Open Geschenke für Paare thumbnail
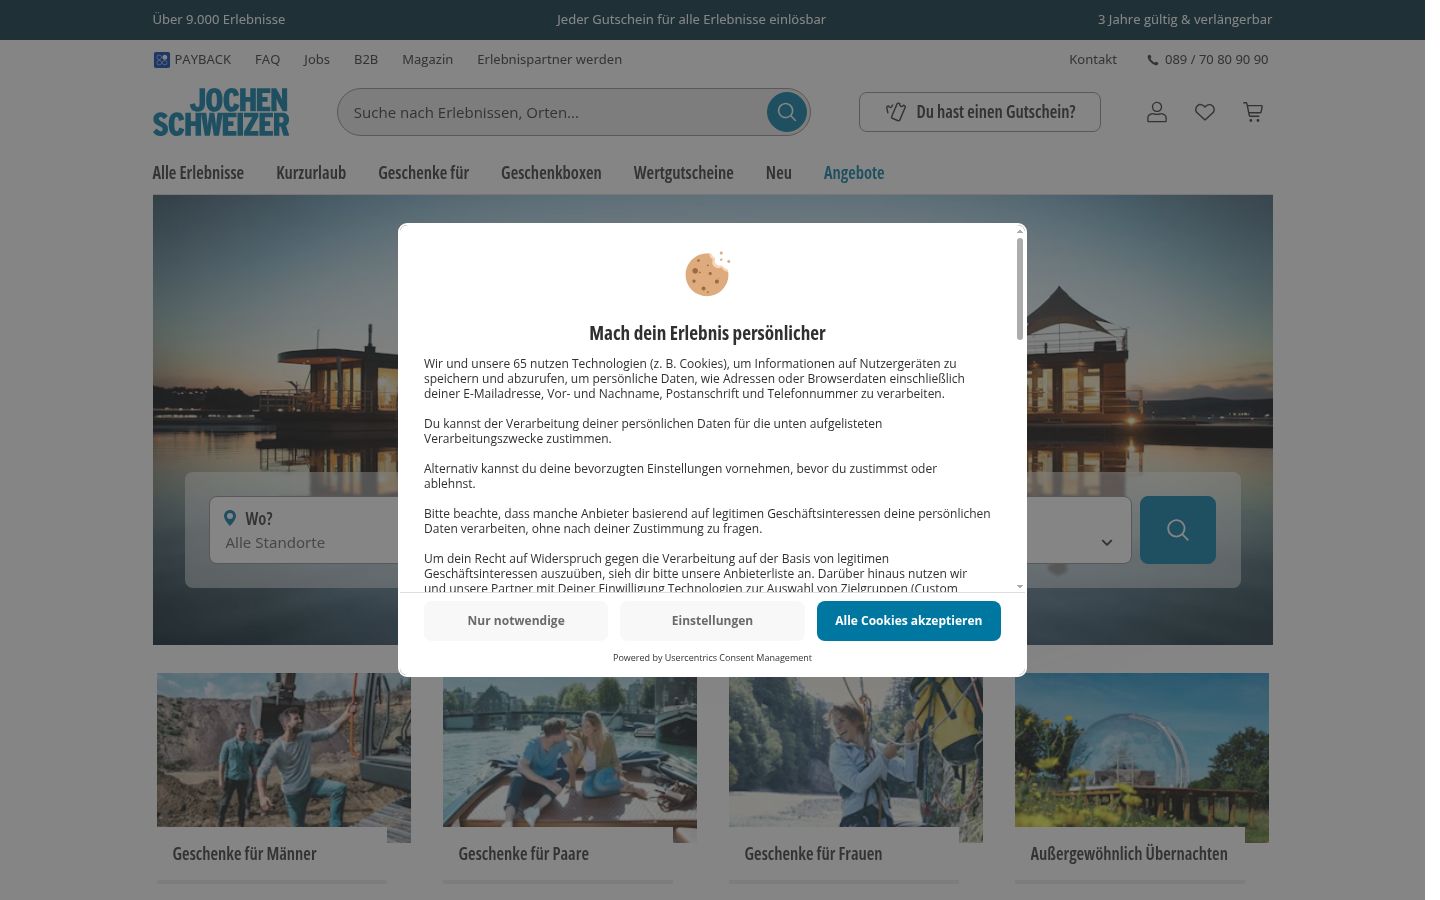Image resolution: width=1440 pixels, height=900 pixels. [x=570, y=758]
